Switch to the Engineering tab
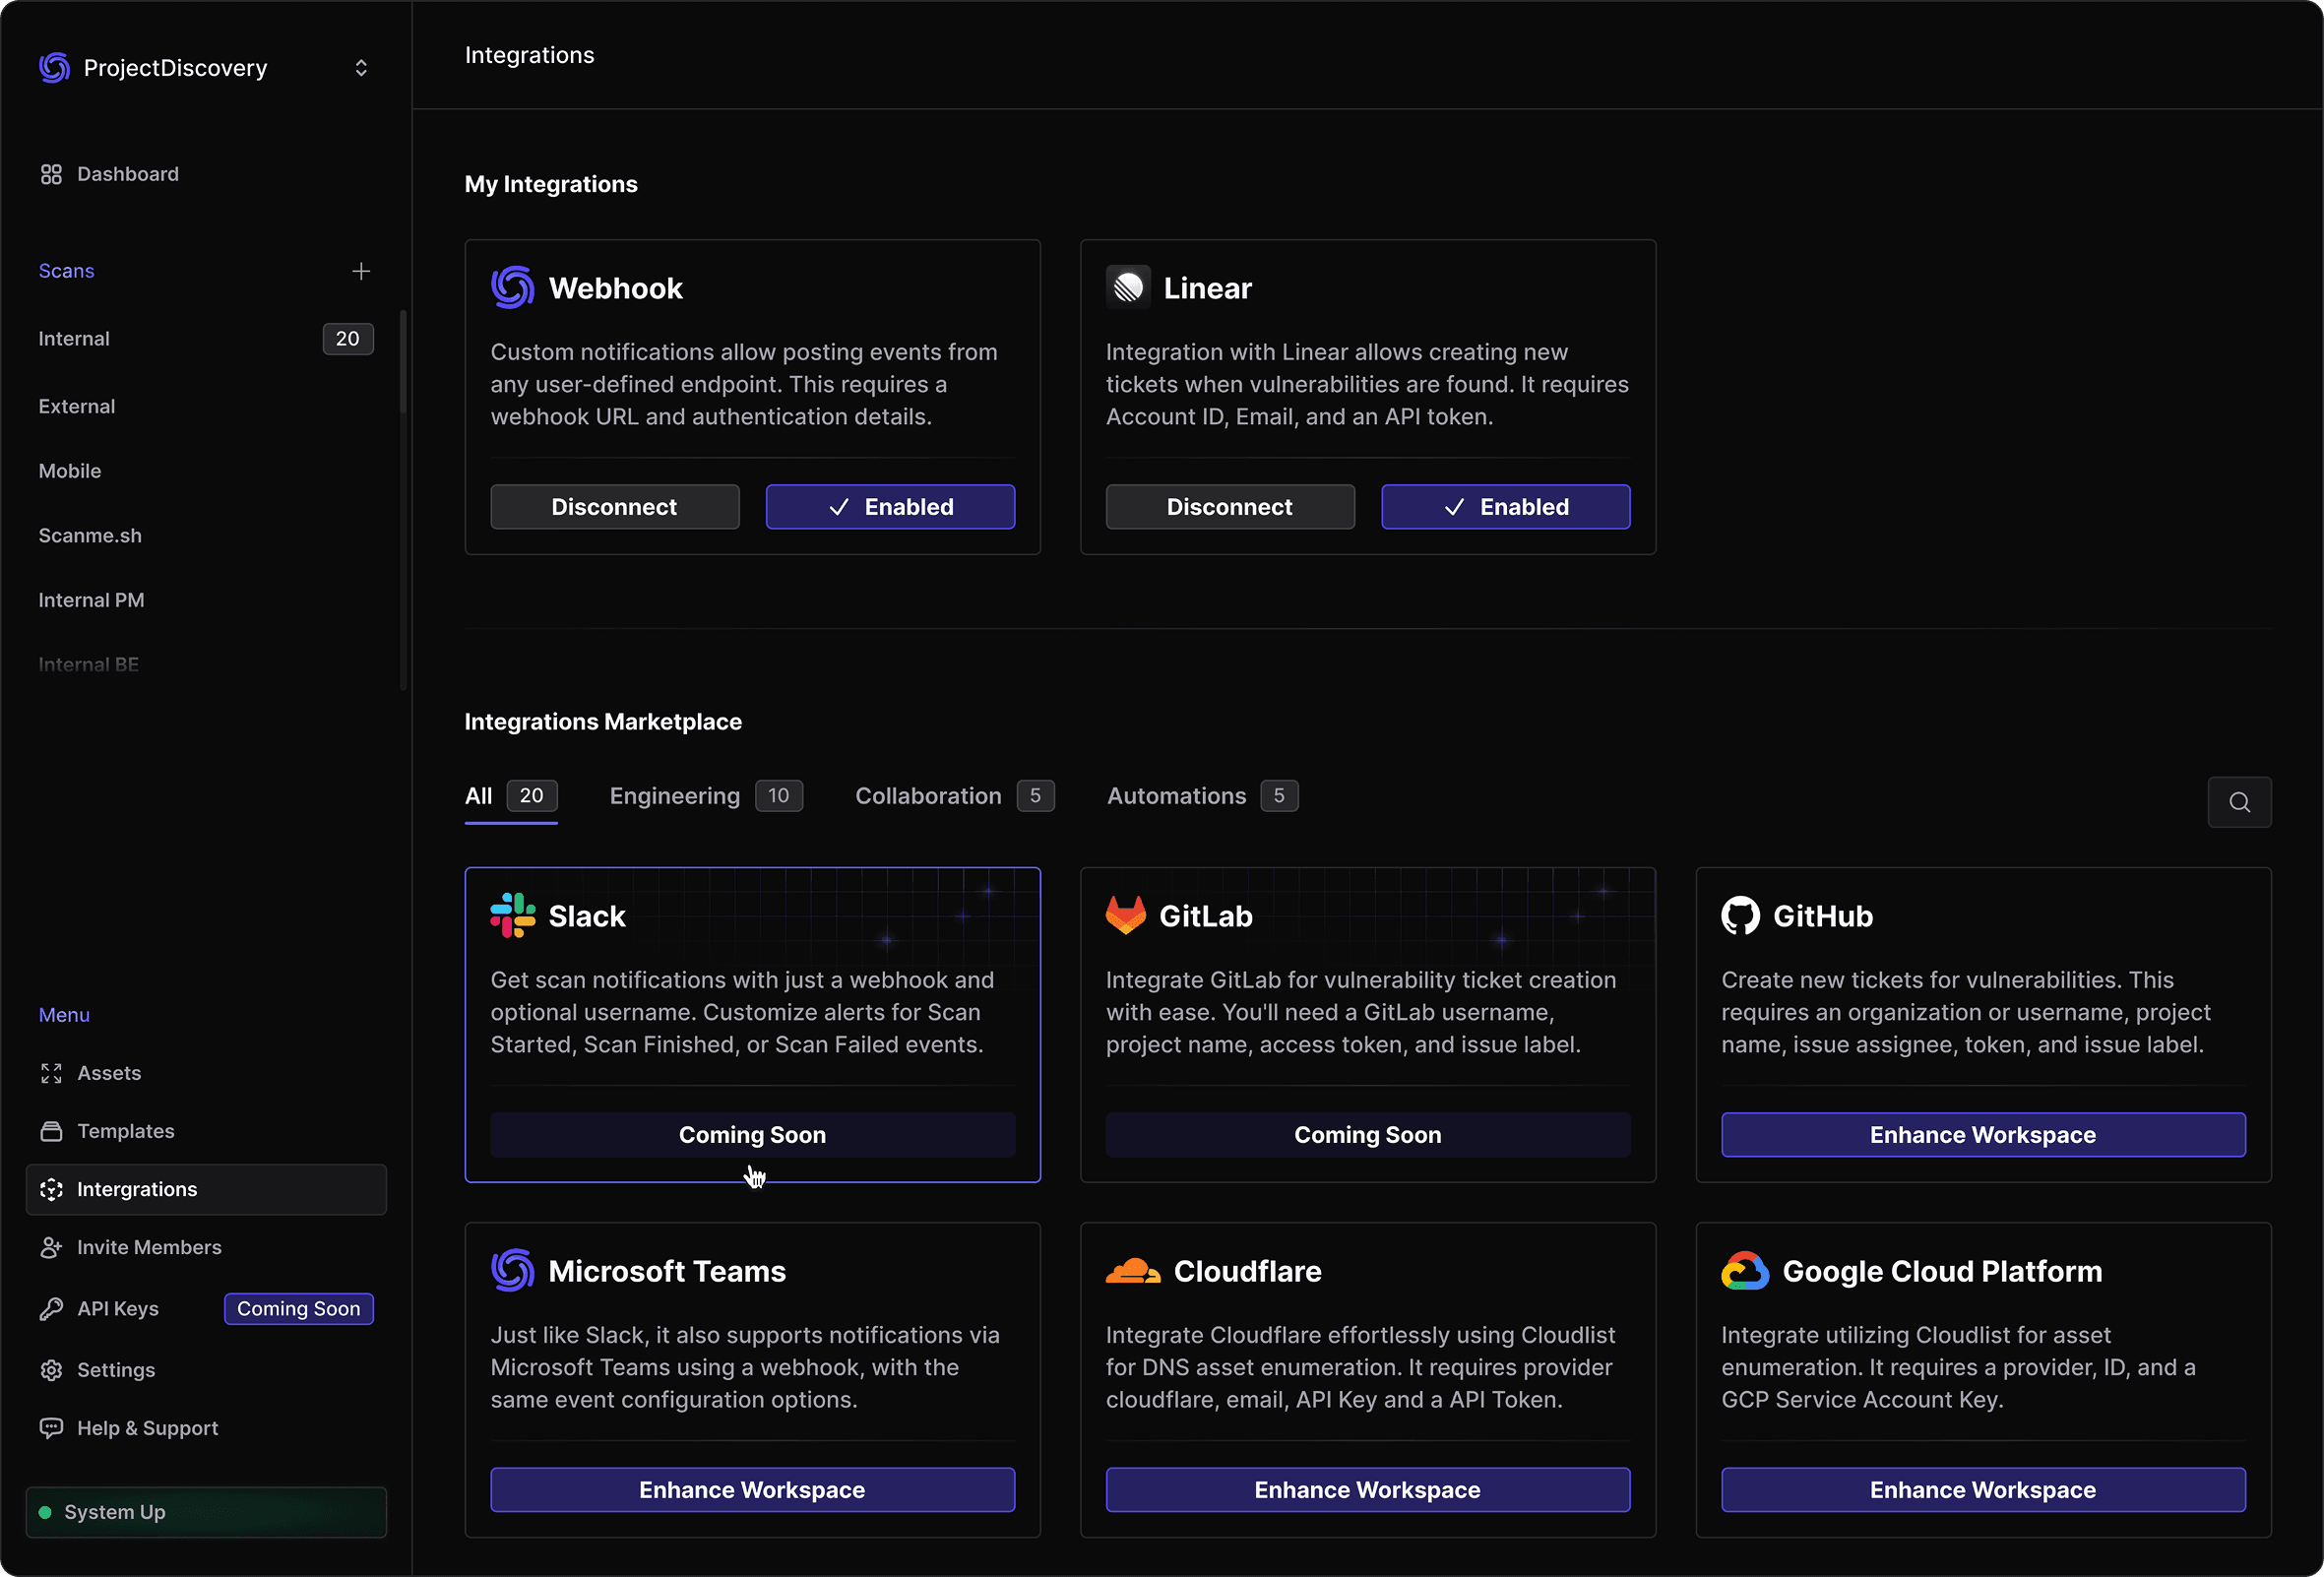The width and height of the screenshot is (2324, 1577). tap(706, 796)
